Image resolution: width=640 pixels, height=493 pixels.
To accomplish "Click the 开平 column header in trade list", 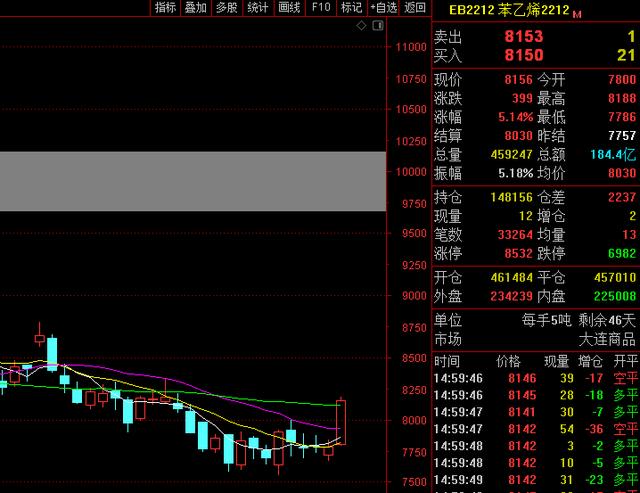I will (624, 361).
